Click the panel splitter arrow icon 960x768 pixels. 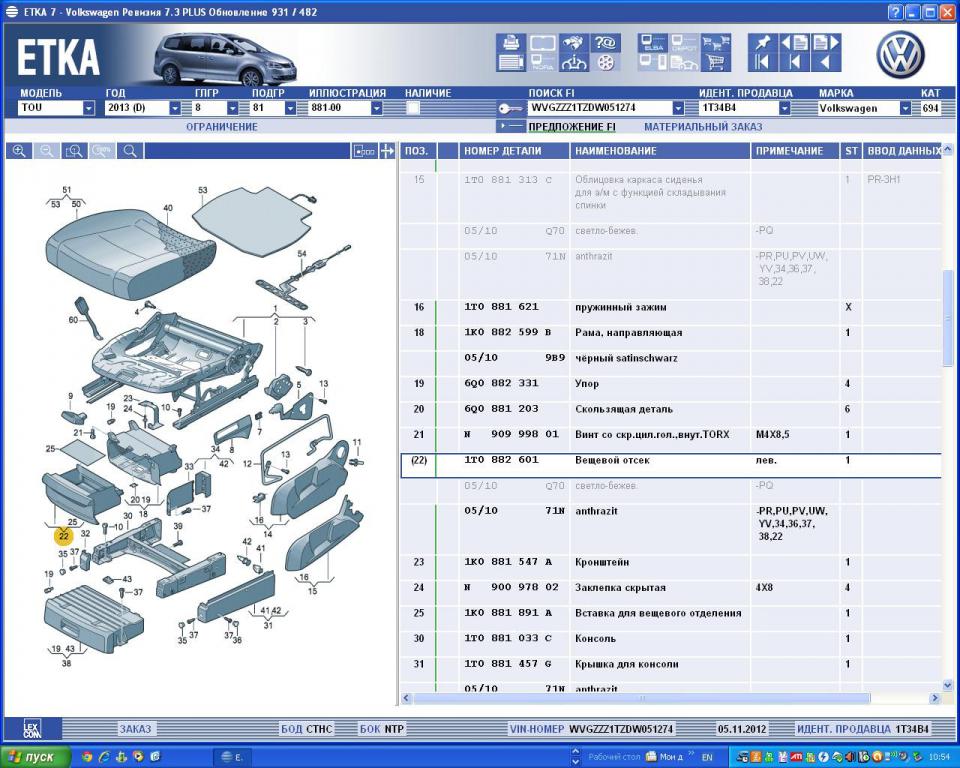[387, 151]
